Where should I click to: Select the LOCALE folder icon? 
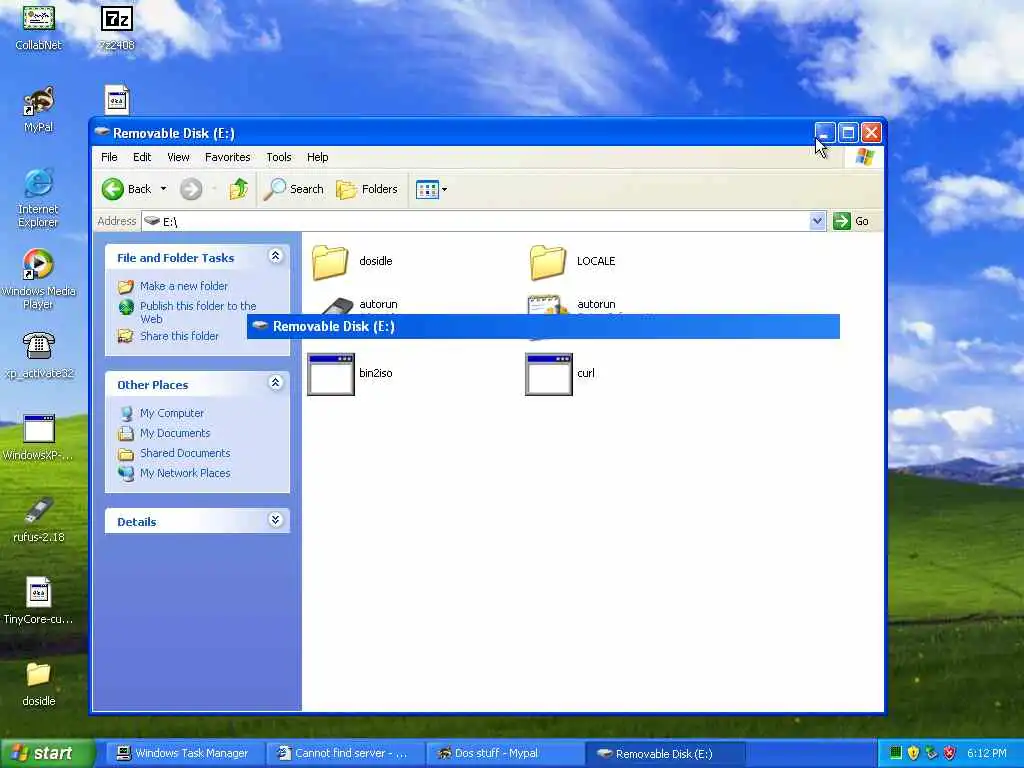pos(547,262)
